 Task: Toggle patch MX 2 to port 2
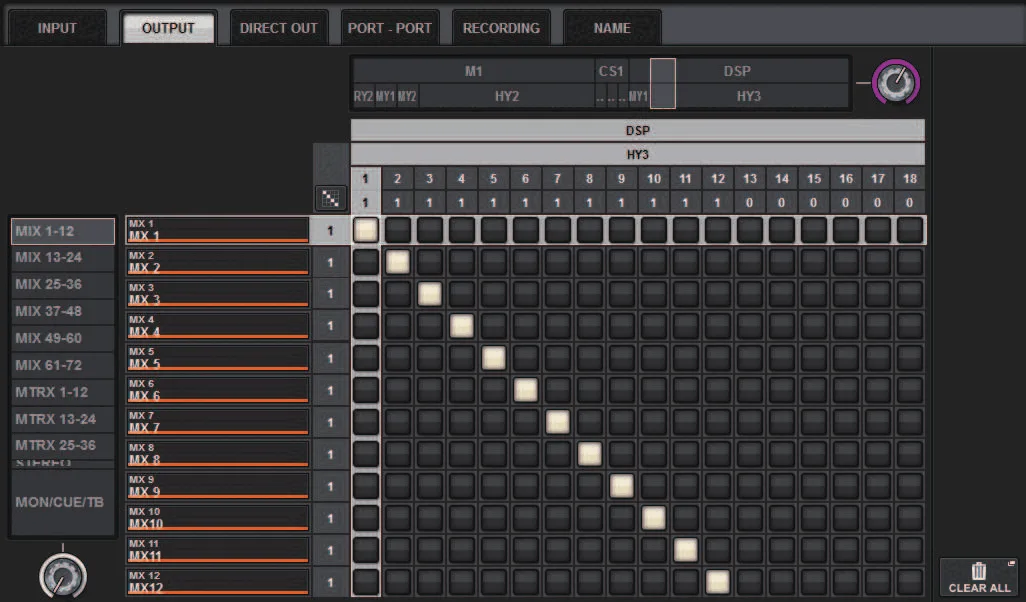coord(398,262)
